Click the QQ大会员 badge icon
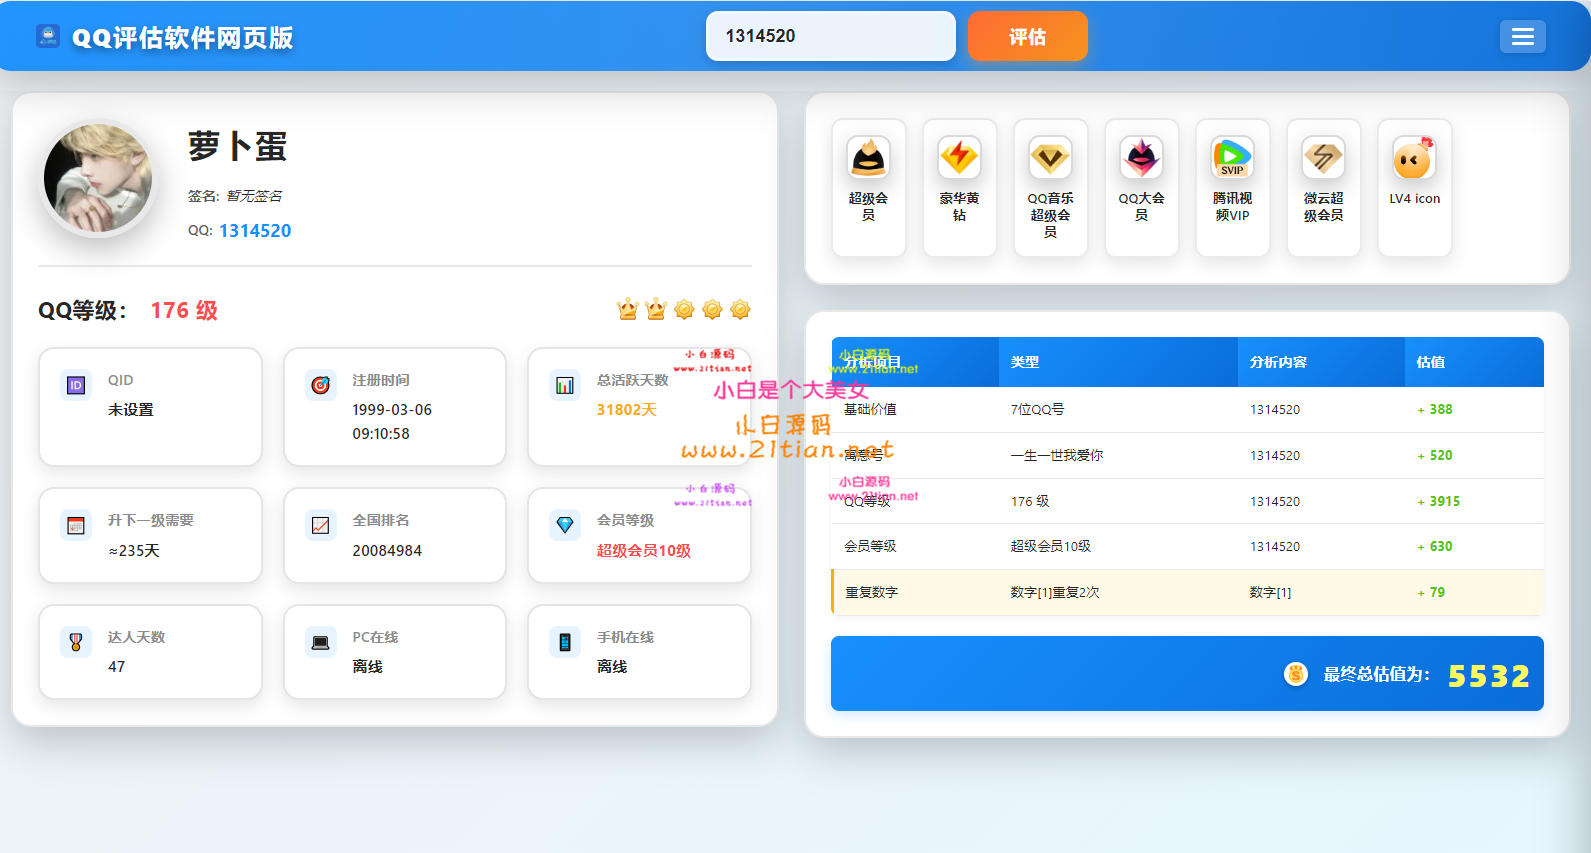This screenshot has height=853, width=1591. coord(1141,158)
